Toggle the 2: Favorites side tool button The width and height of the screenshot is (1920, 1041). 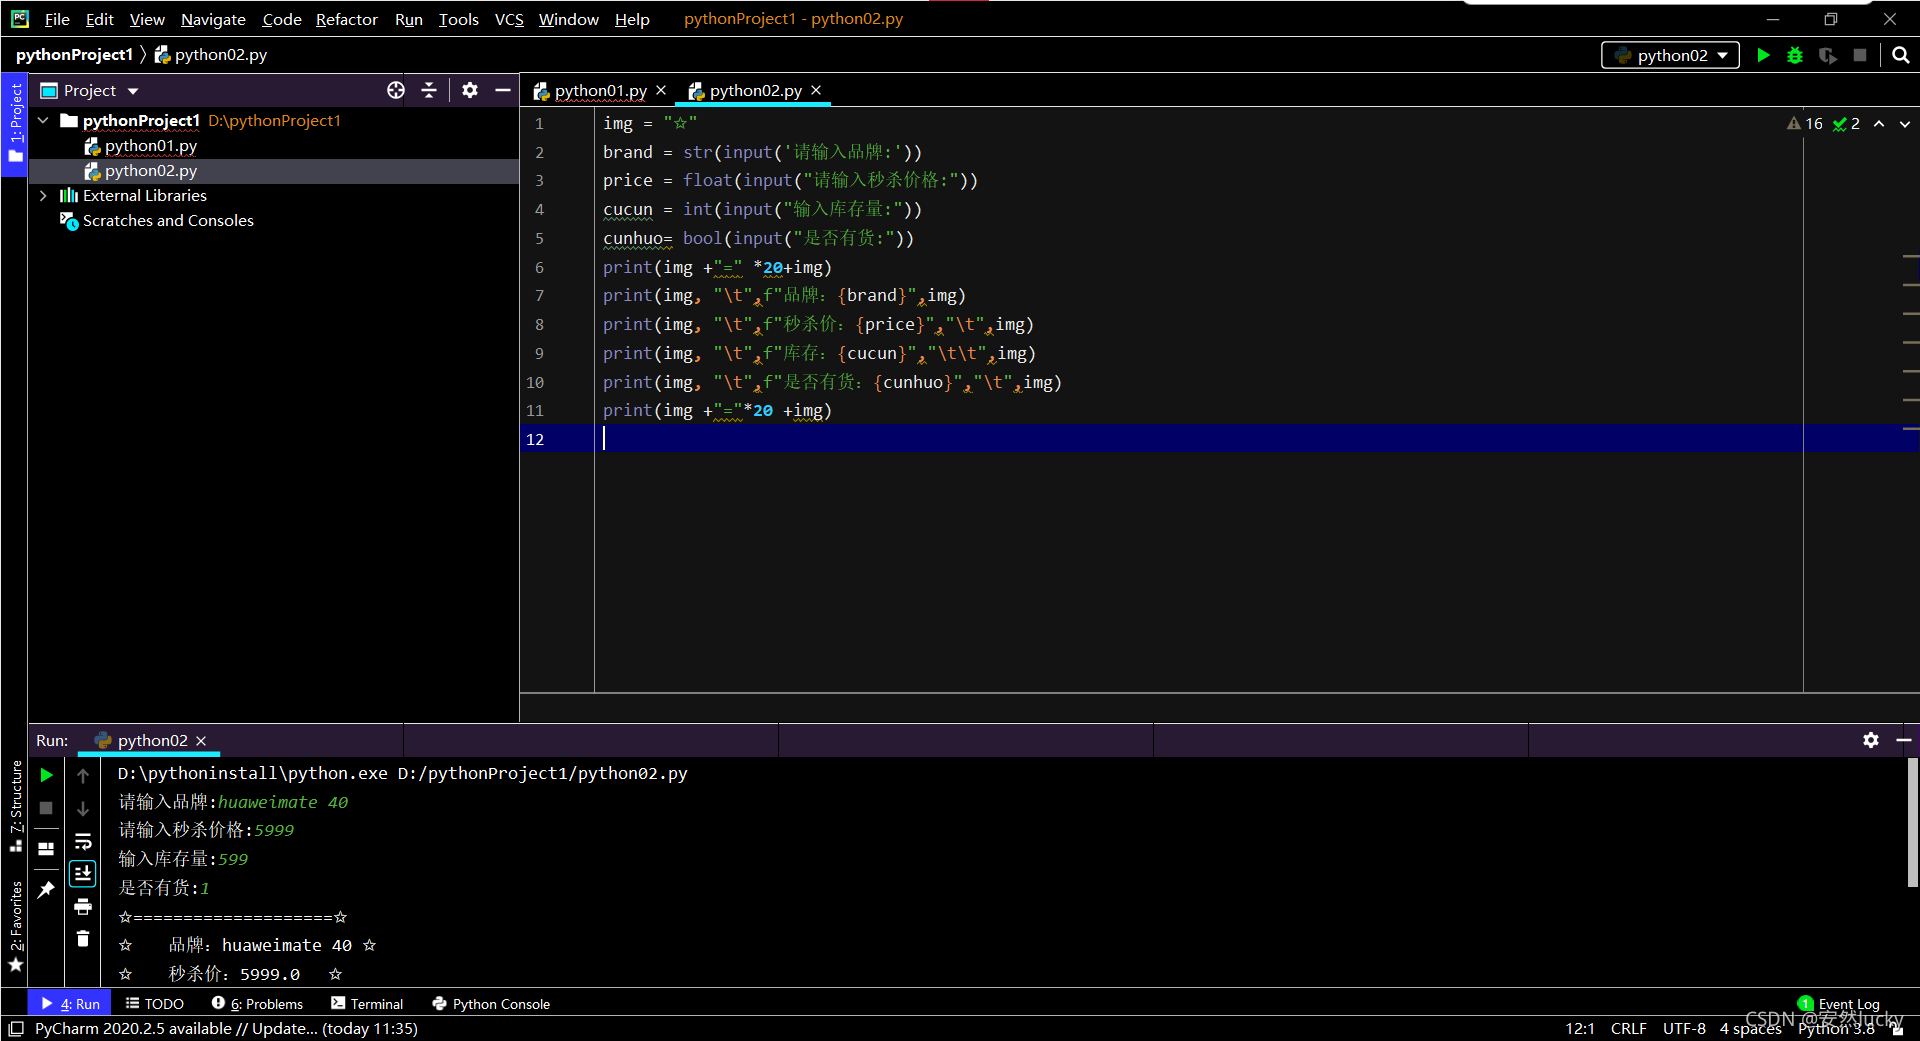point(15,925)
